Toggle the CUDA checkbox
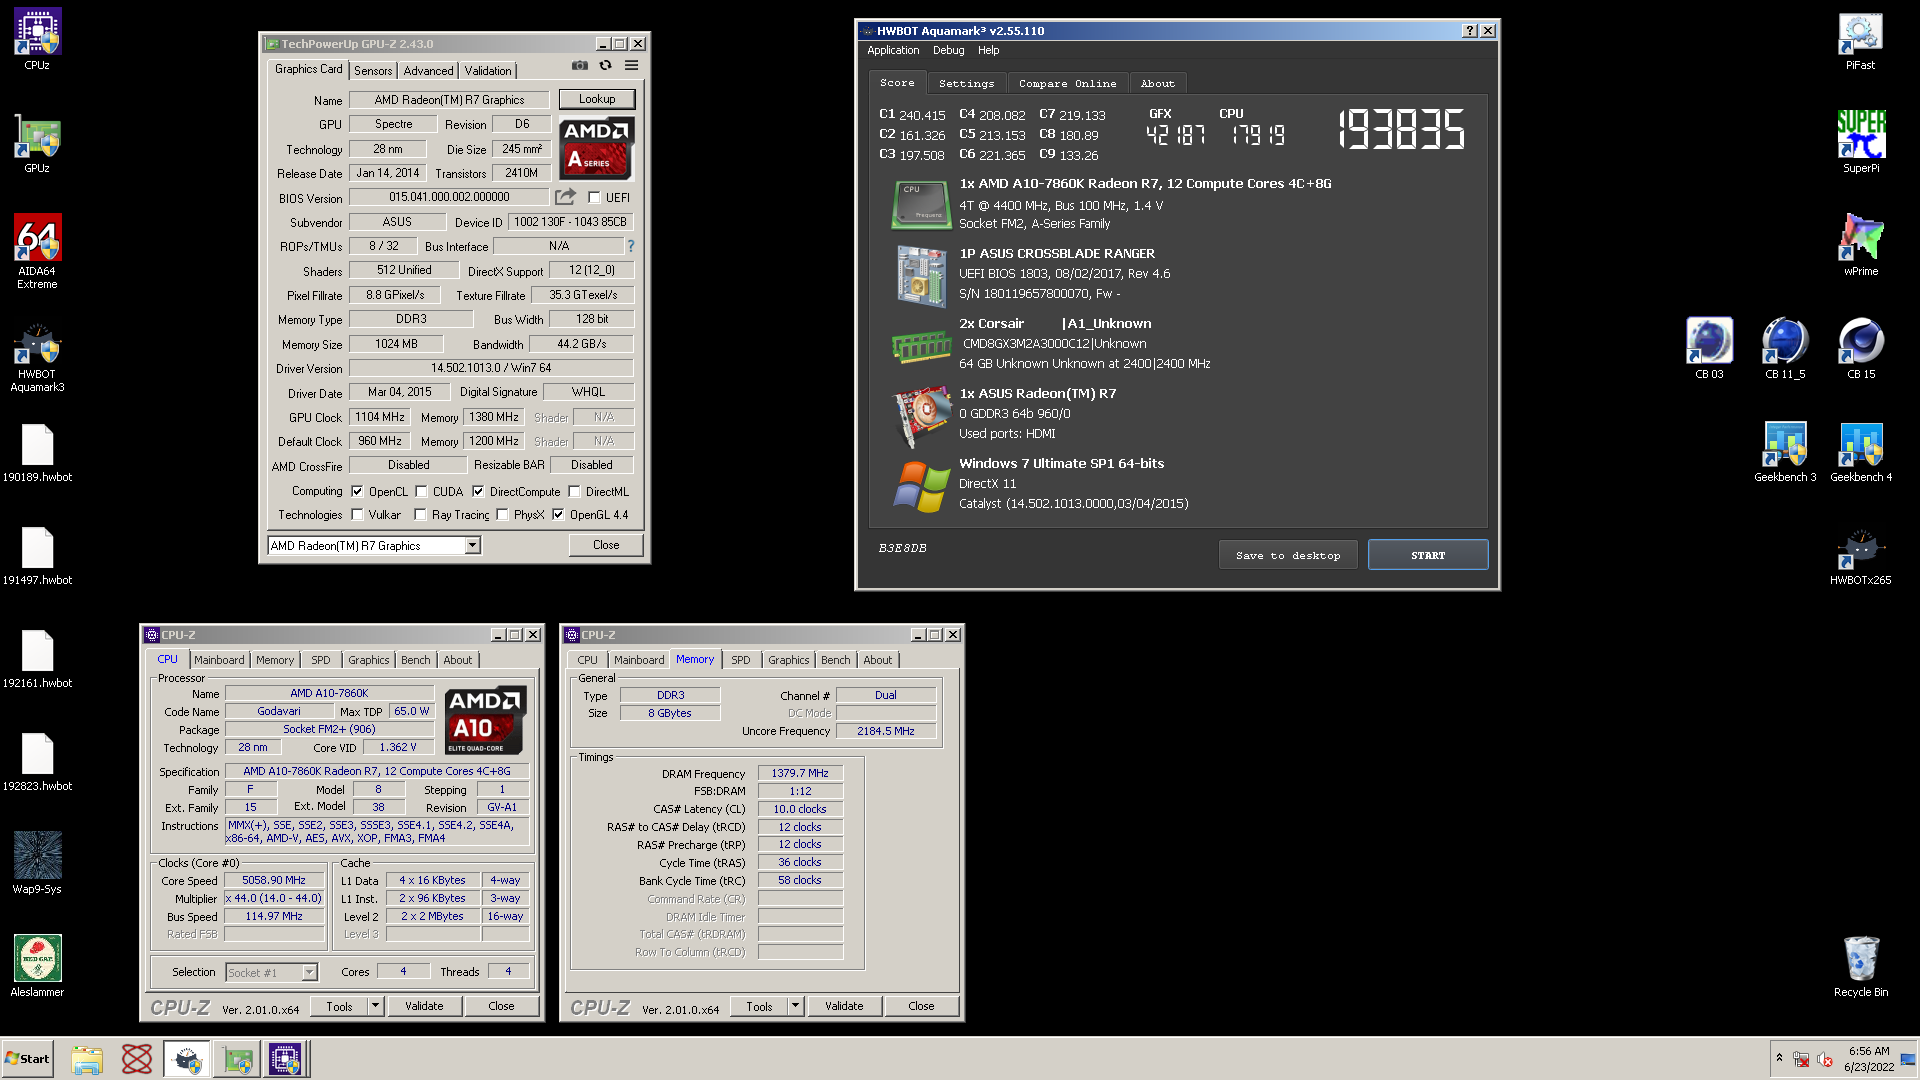Viewport: 1920px width, 1080px height. pos(421,492)
